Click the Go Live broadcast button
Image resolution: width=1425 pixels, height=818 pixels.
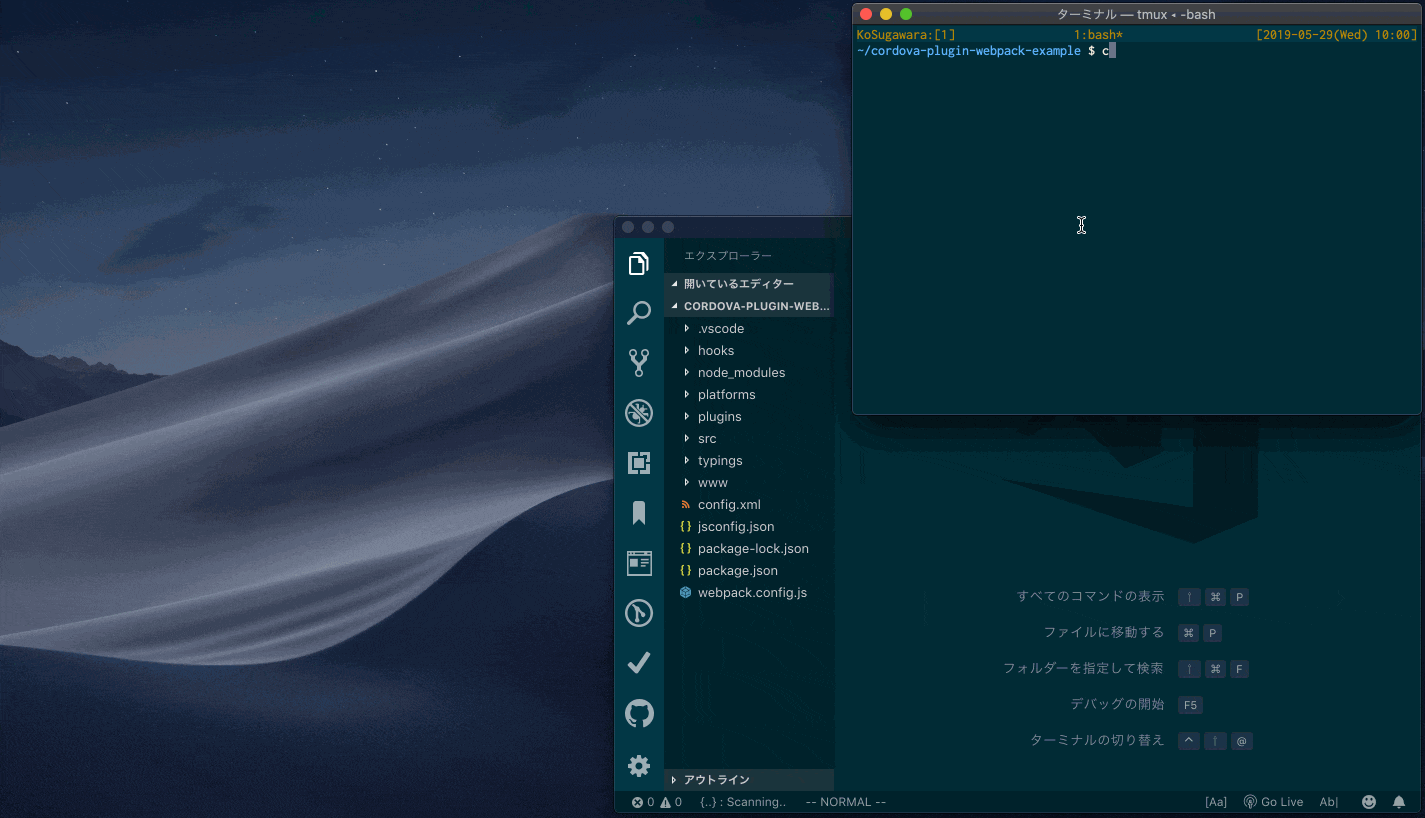pos(1273,802)
